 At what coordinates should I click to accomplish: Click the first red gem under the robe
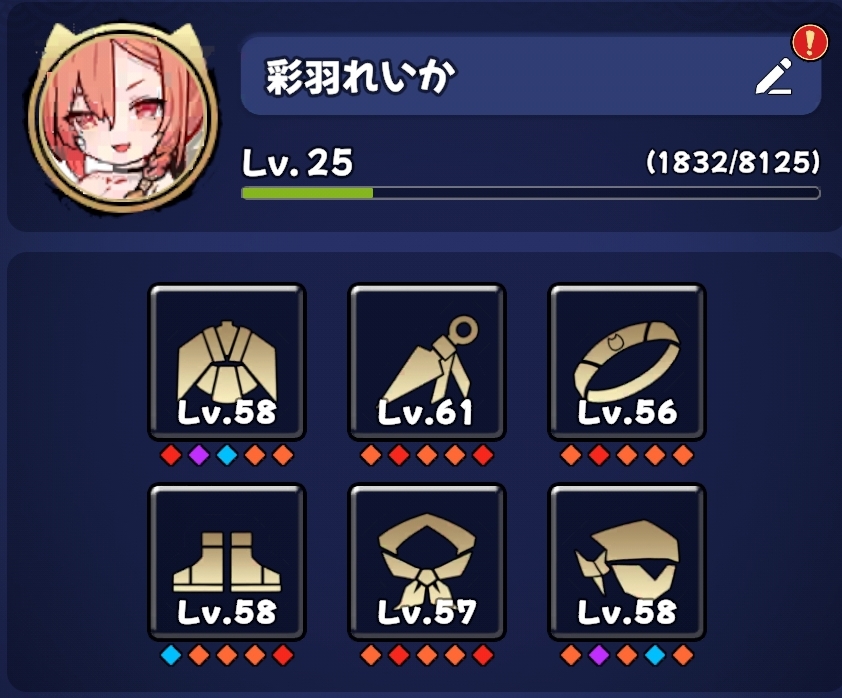171,455
